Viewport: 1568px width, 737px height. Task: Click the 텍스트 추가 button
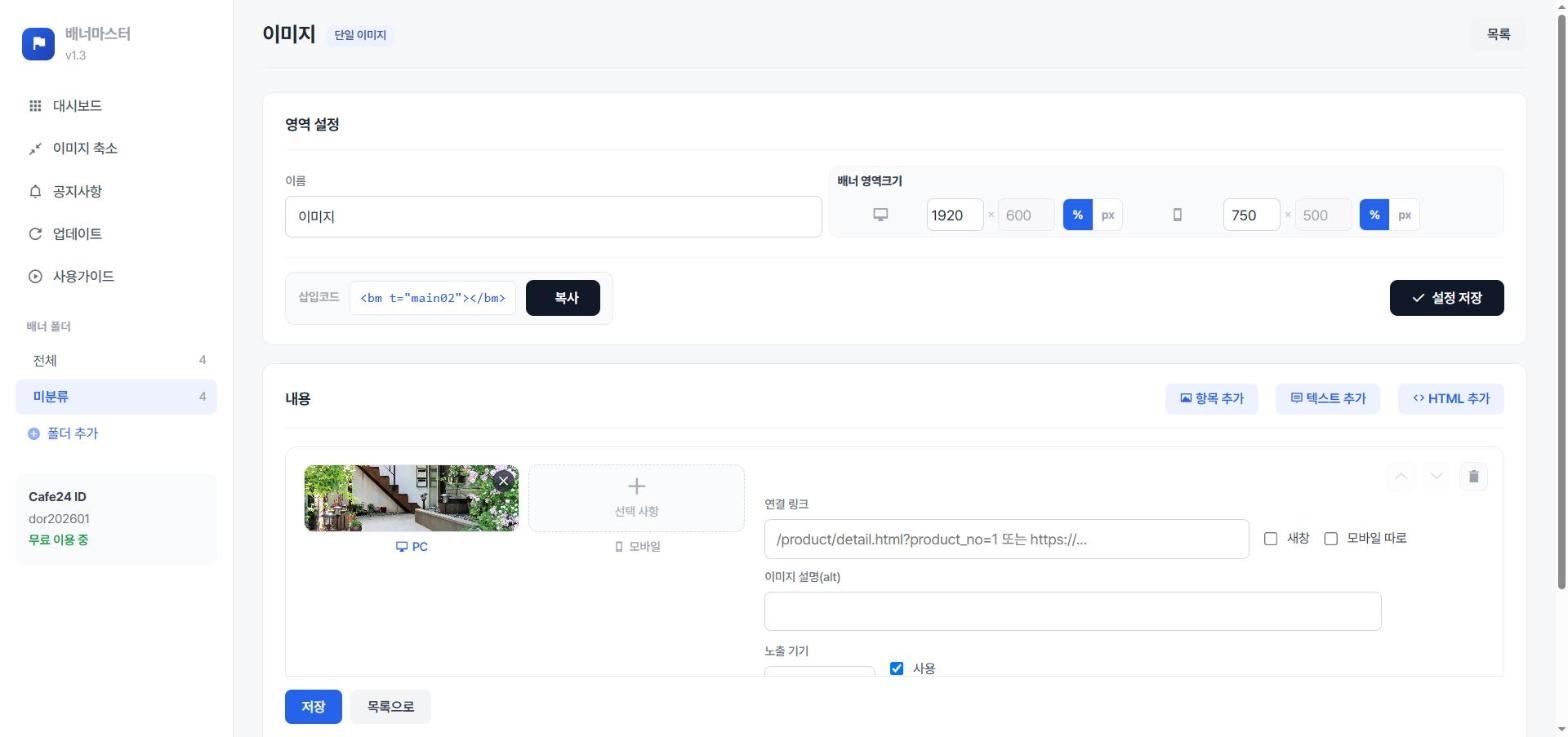point(1327,399)
